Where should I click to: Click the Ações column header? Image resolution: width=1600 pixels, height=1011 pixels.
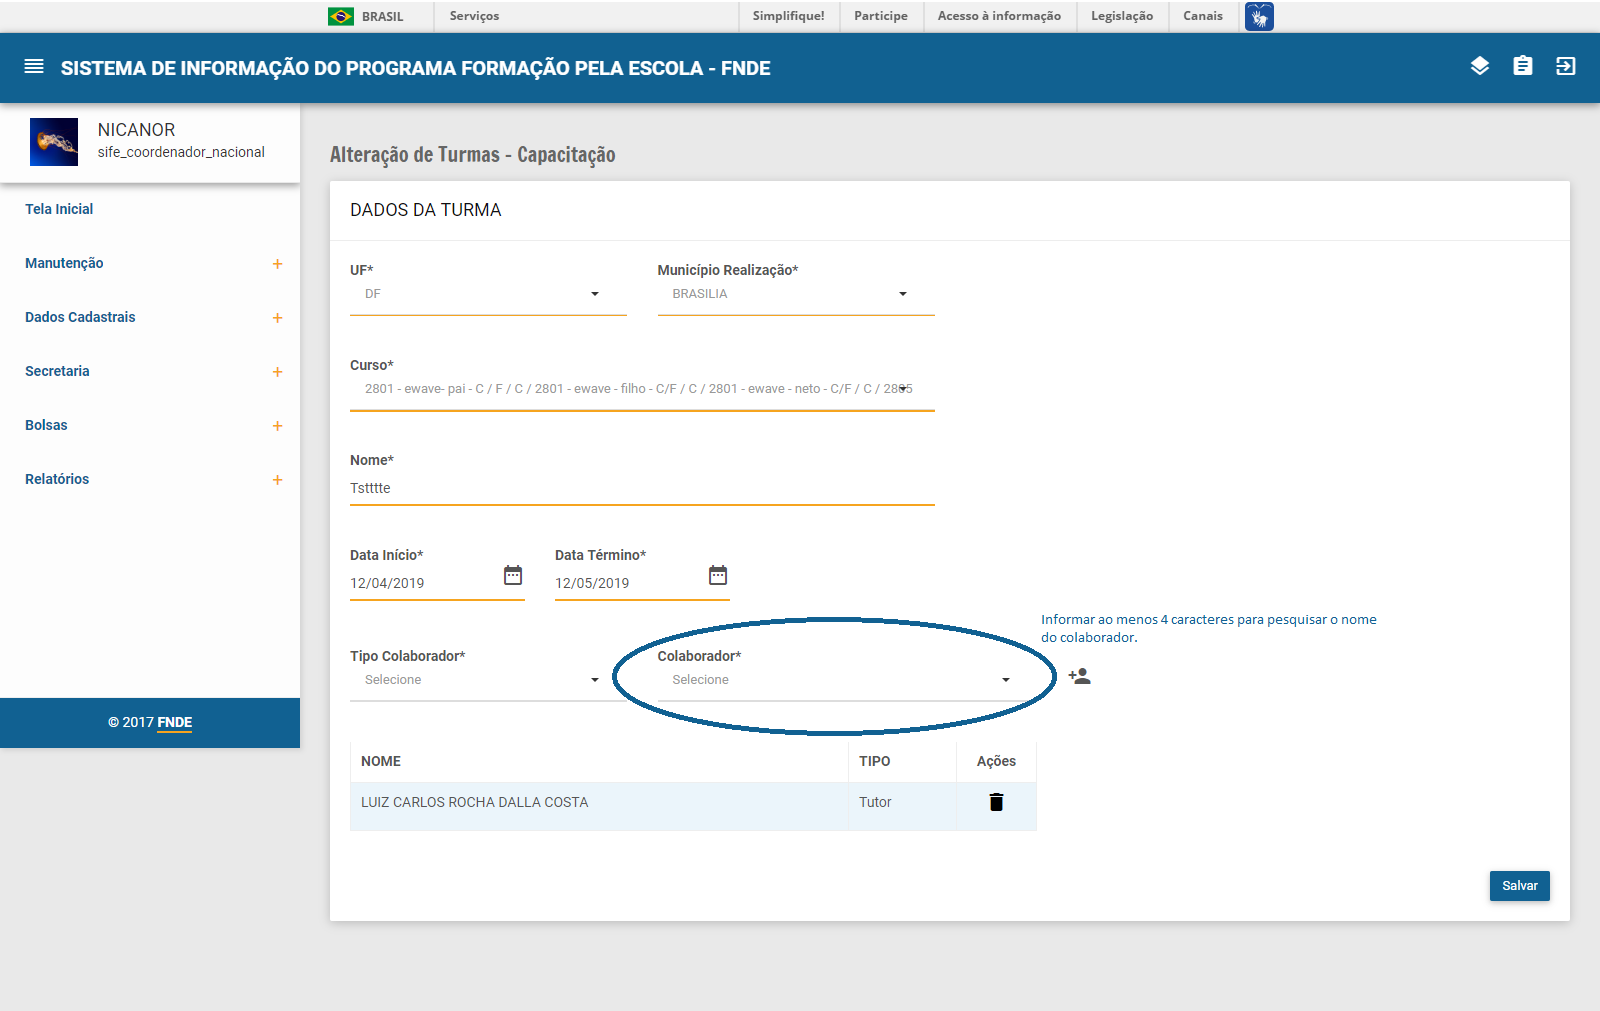996,761
